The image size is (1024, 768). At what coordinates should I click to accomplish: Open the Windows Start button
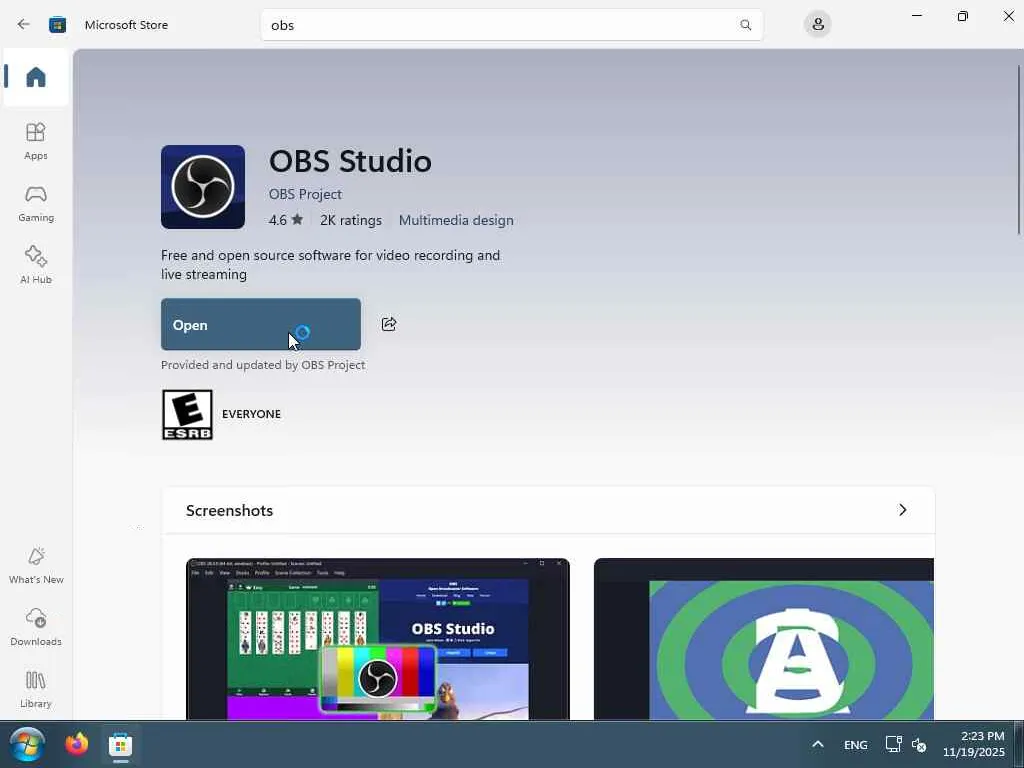tap(27, 745)
